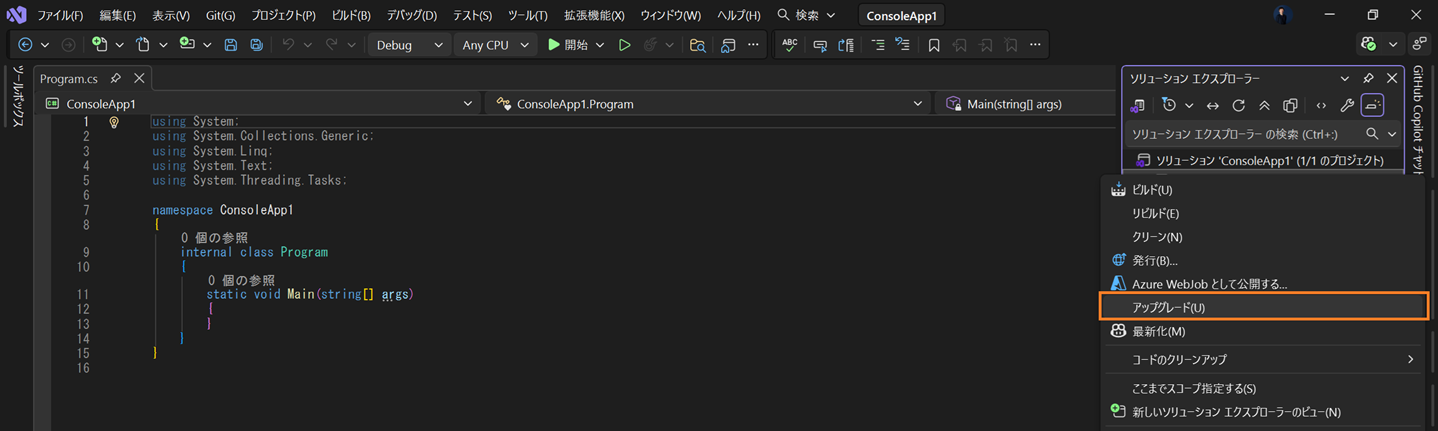The width and height of the screenshot is (1438, 431).
Task: Click the Undo arrow icon
Action: point(288,45)
